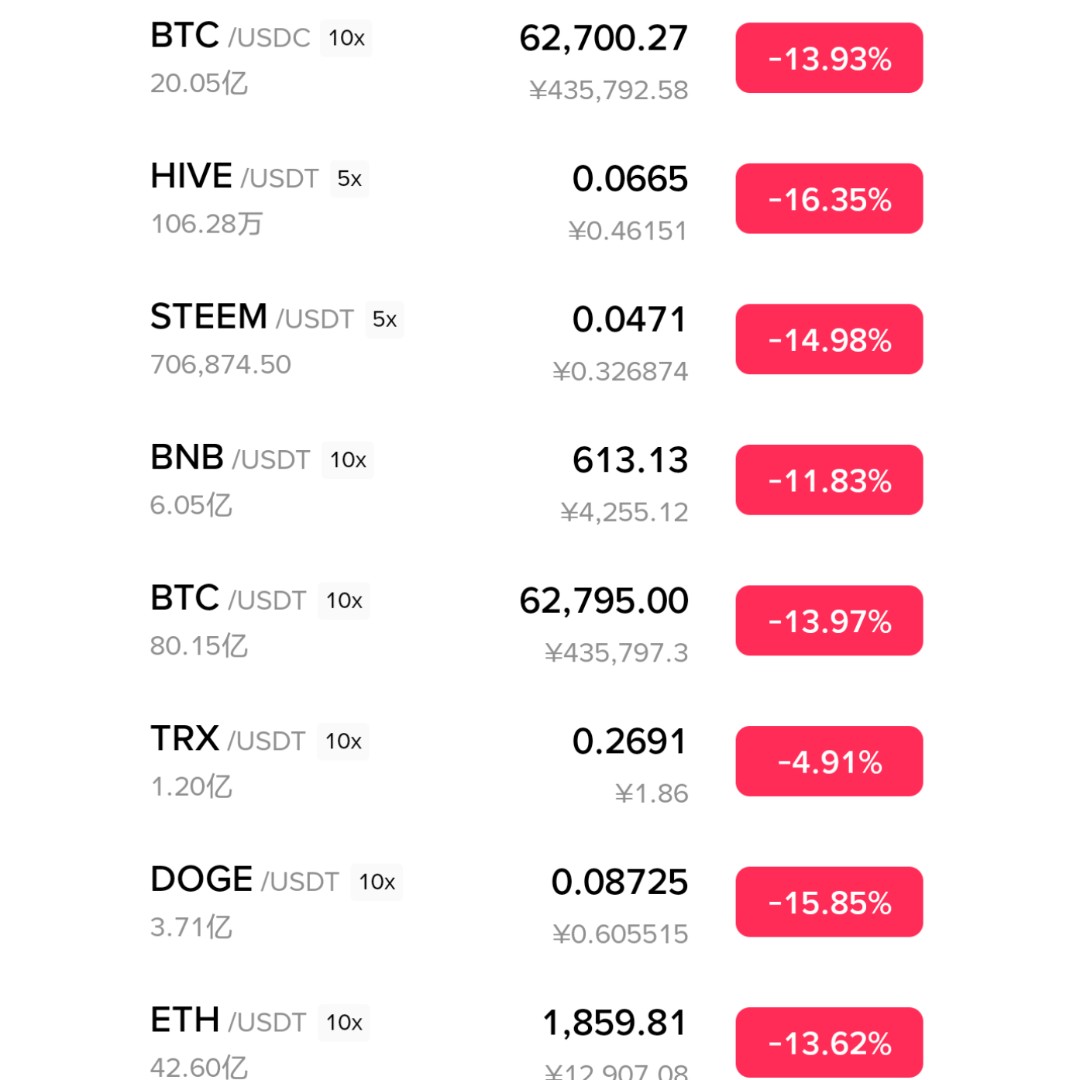Viewport: 1080px width, 1080px height.
Task: Tap the -13.97% button for BTC/USDT
Action: [829, 621]
